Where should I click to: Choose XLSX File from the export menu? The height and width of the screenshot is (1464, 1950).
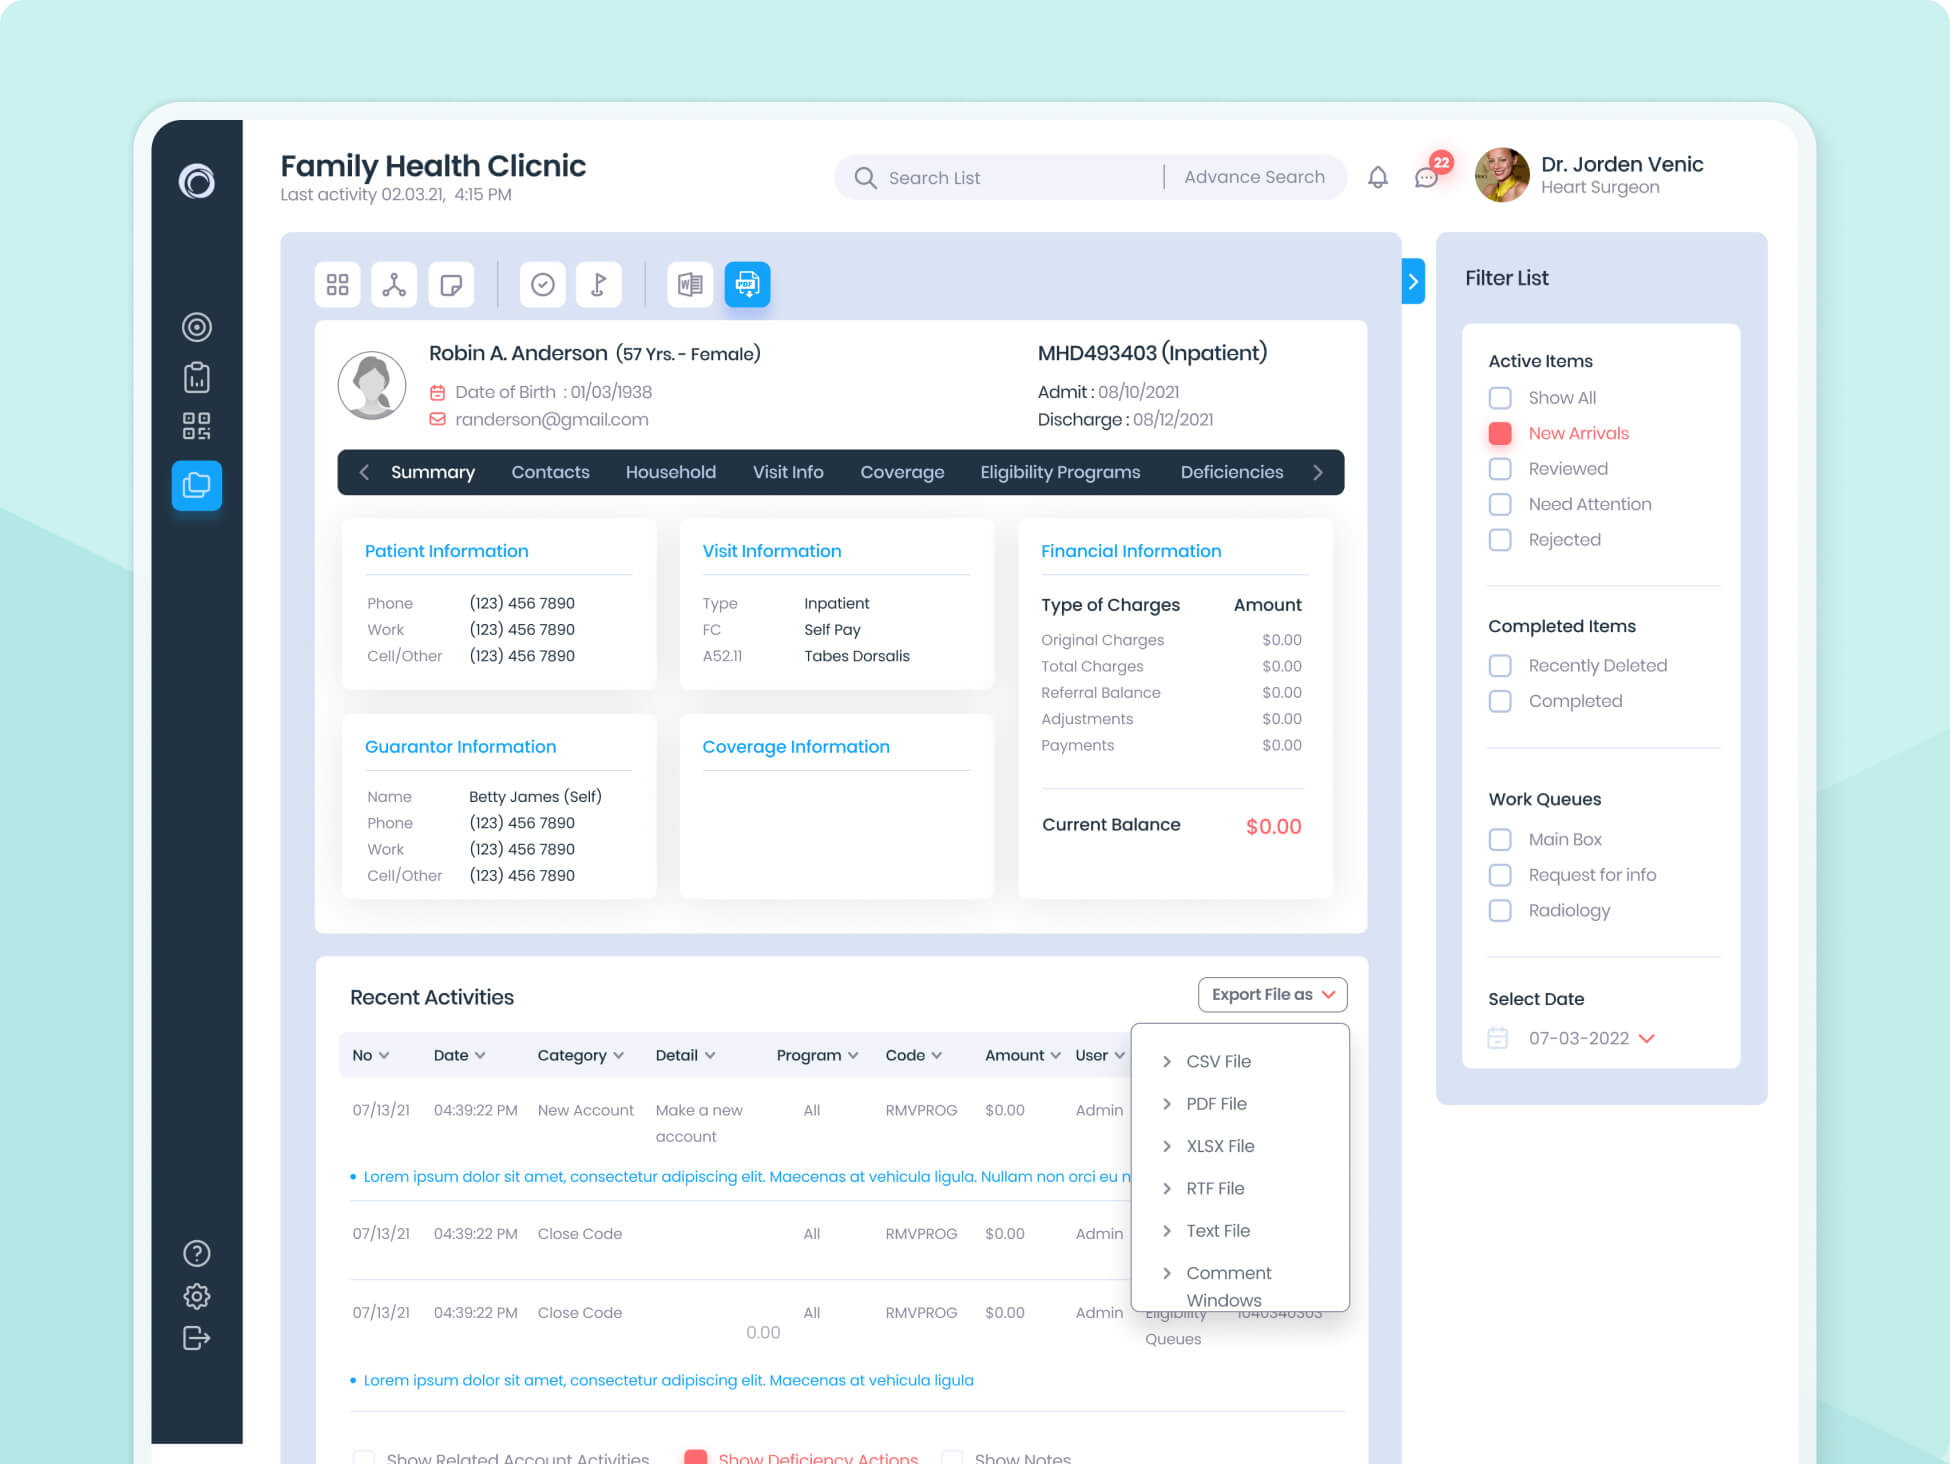[1218, 1146]
